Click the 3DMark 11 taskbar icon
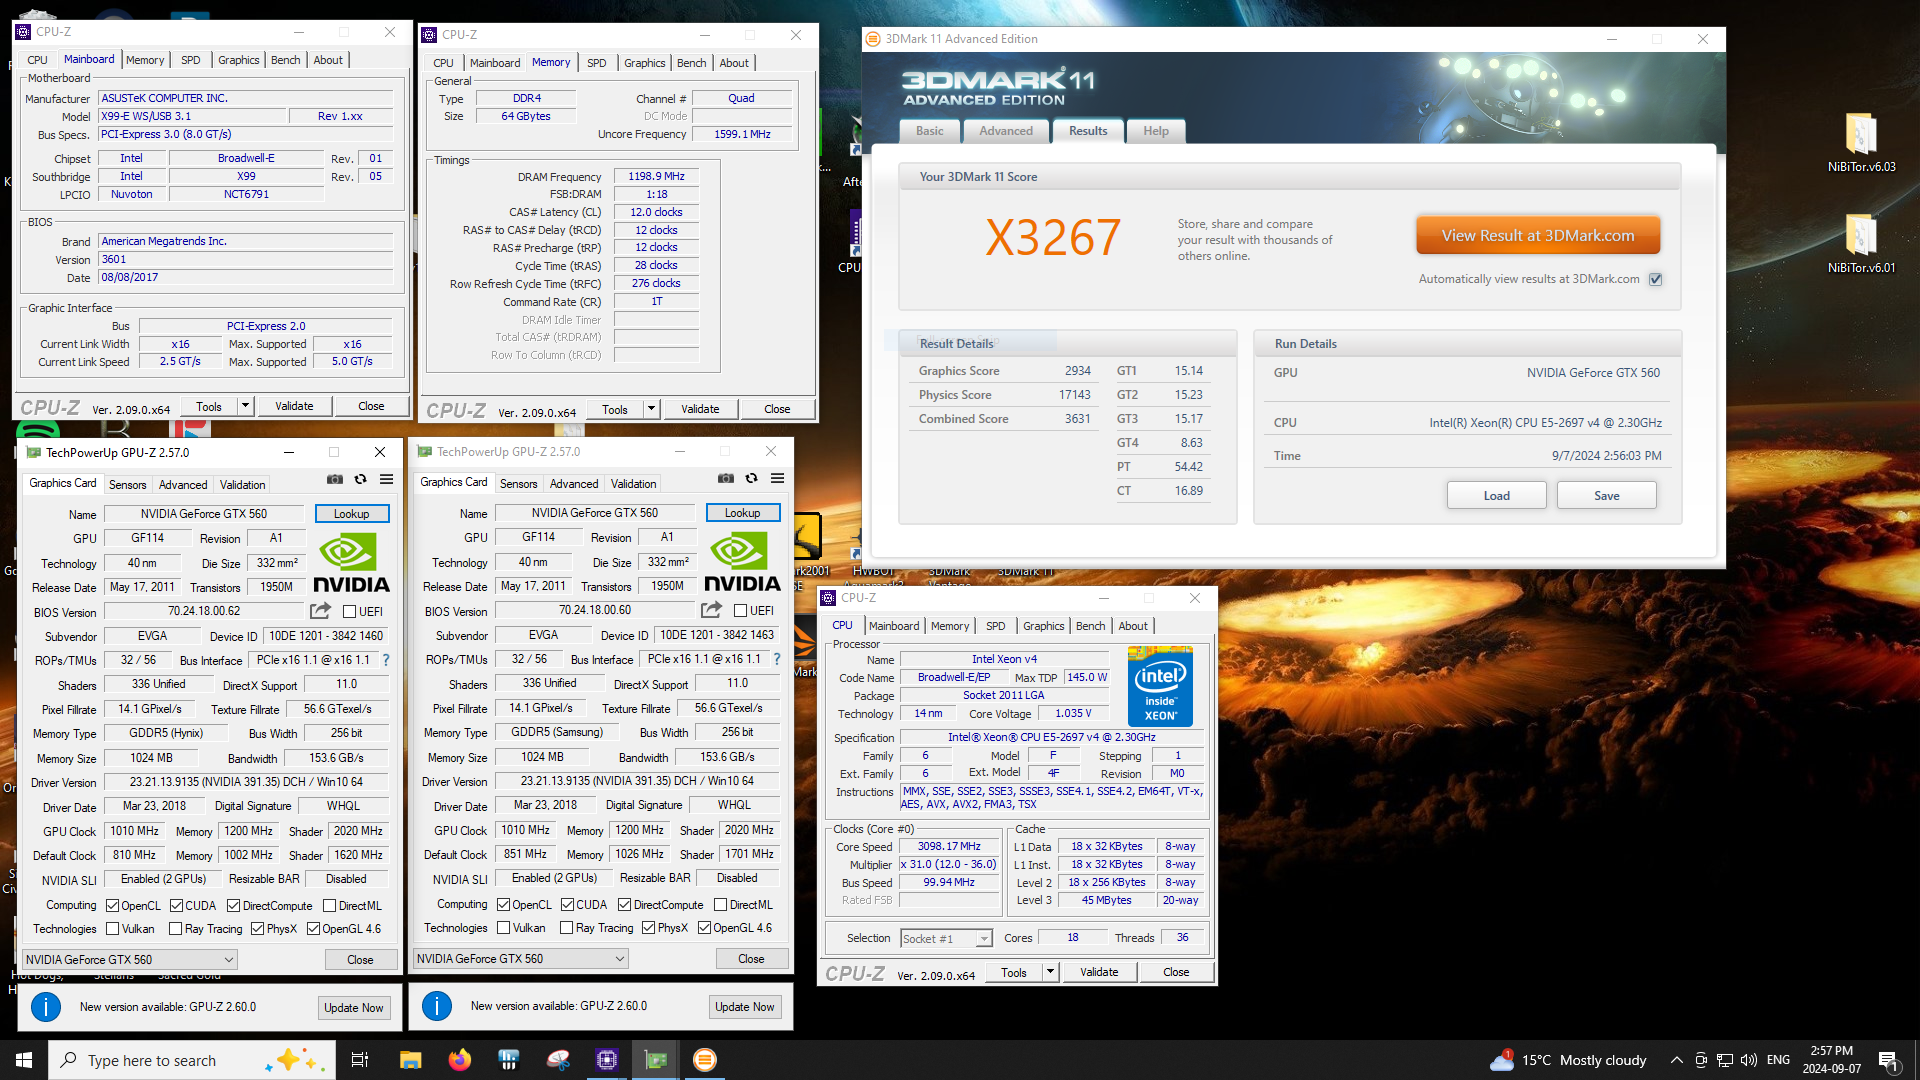Screen dimensions: 1920x1080 (x=705, y=1060)
